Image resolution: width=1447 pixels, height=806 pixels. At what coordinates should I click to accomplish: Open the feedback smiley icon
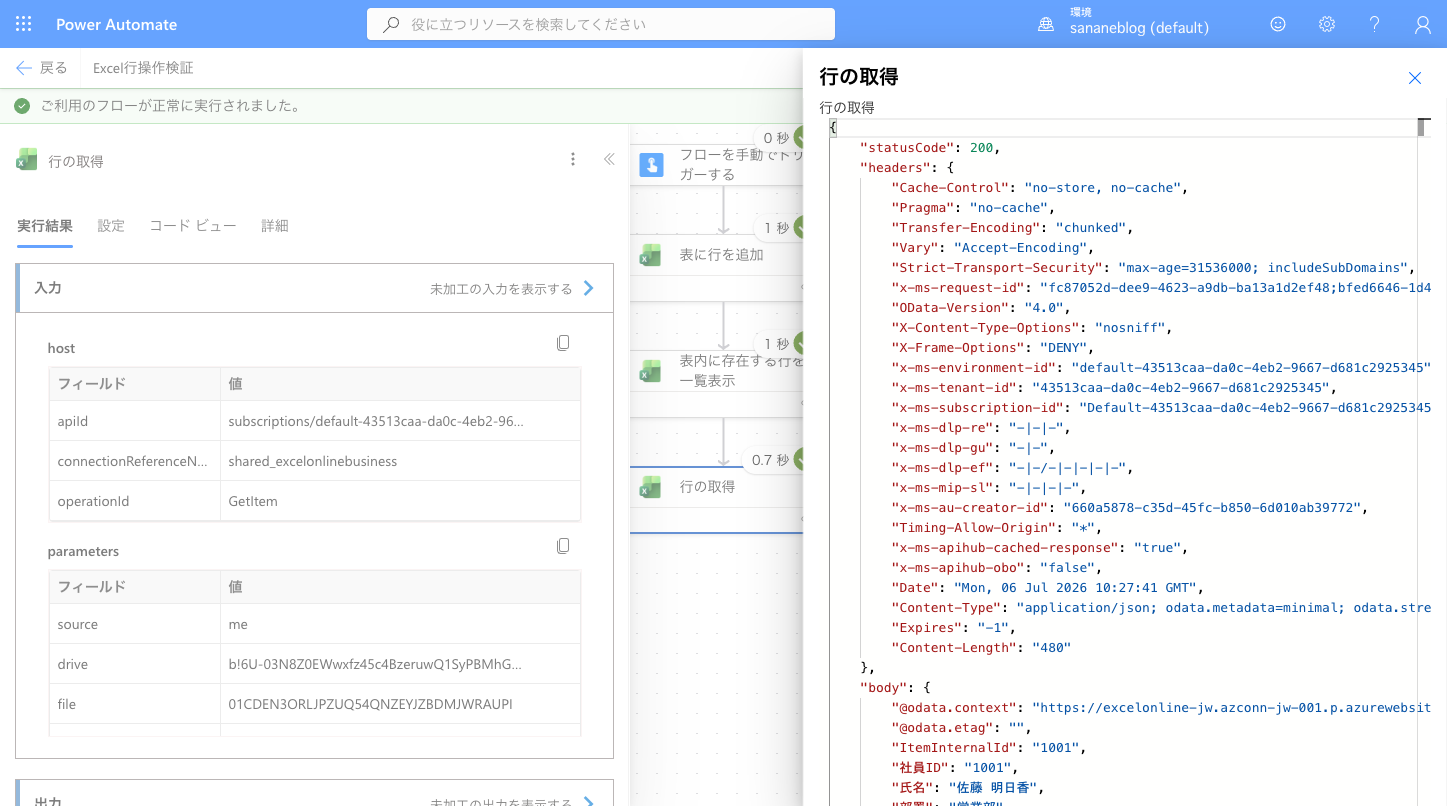1278,24
